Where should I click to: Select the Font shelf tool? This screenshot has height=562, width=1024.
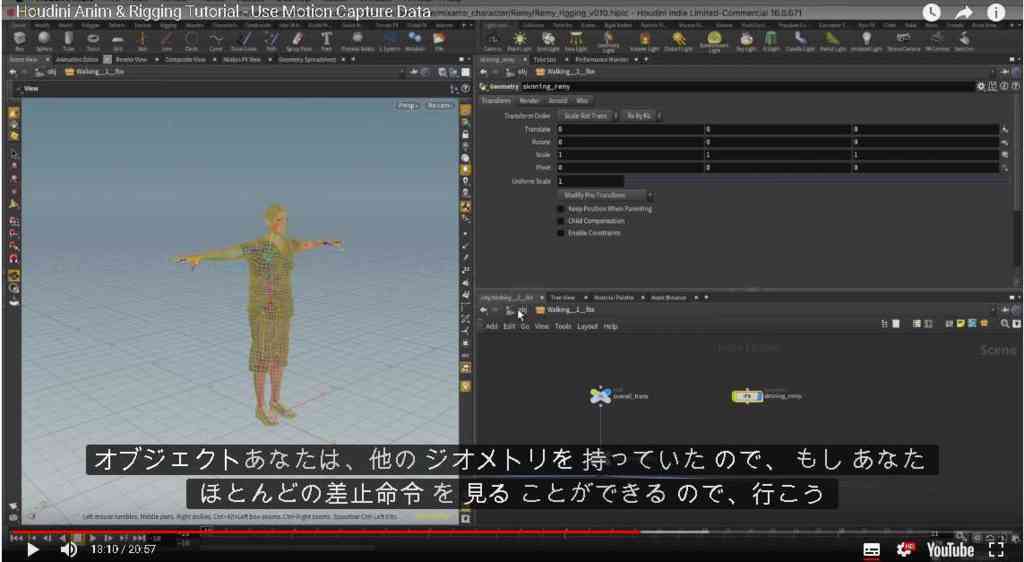pyautogui.click(x=327, y=41)
